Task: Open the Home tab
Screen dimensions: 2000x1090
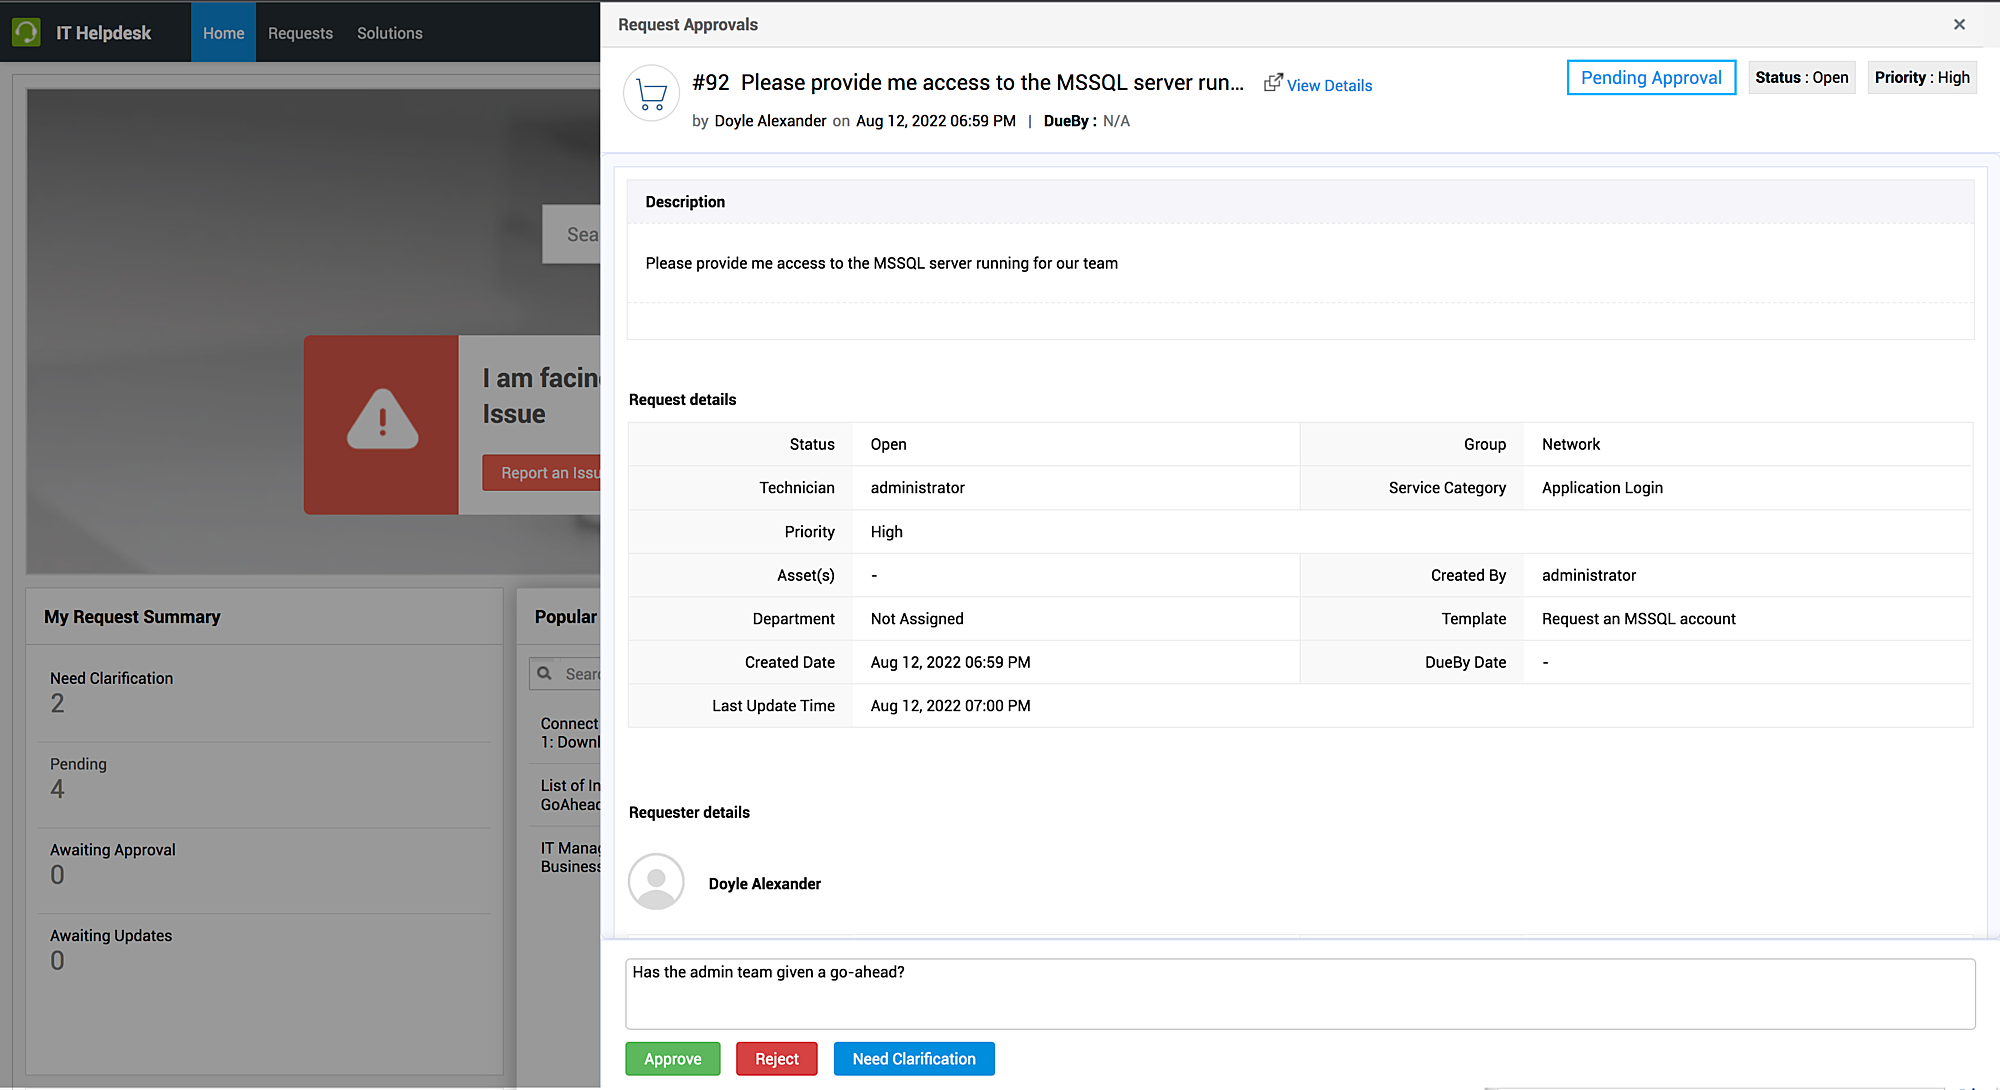Action: coord(223,33)
